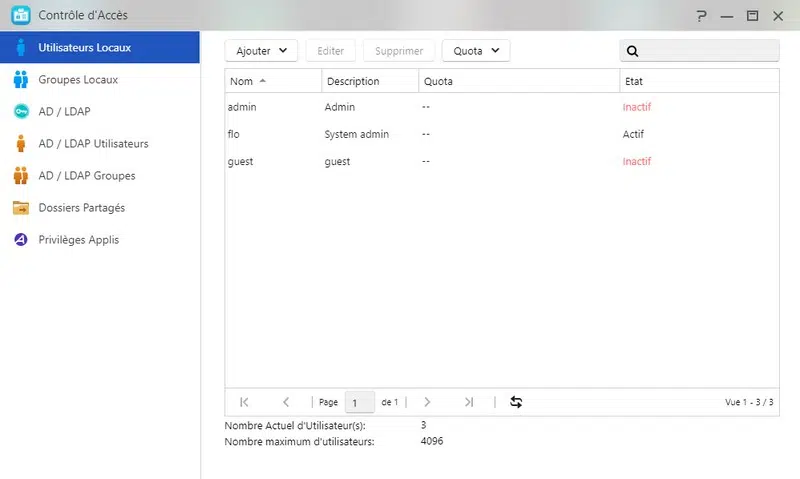Click the Utilisateurs Locaux person icon
The height and width of the screenshot is (479, 800).
21,47
